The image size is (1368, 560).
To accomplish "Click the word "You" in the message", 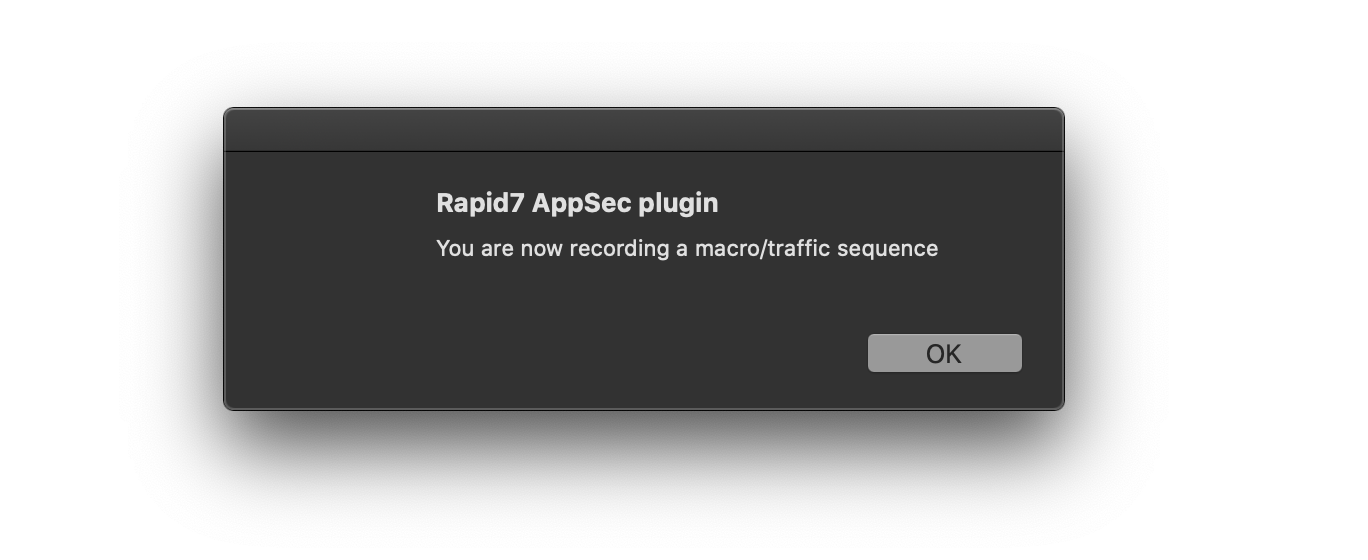I will [455, 248].
